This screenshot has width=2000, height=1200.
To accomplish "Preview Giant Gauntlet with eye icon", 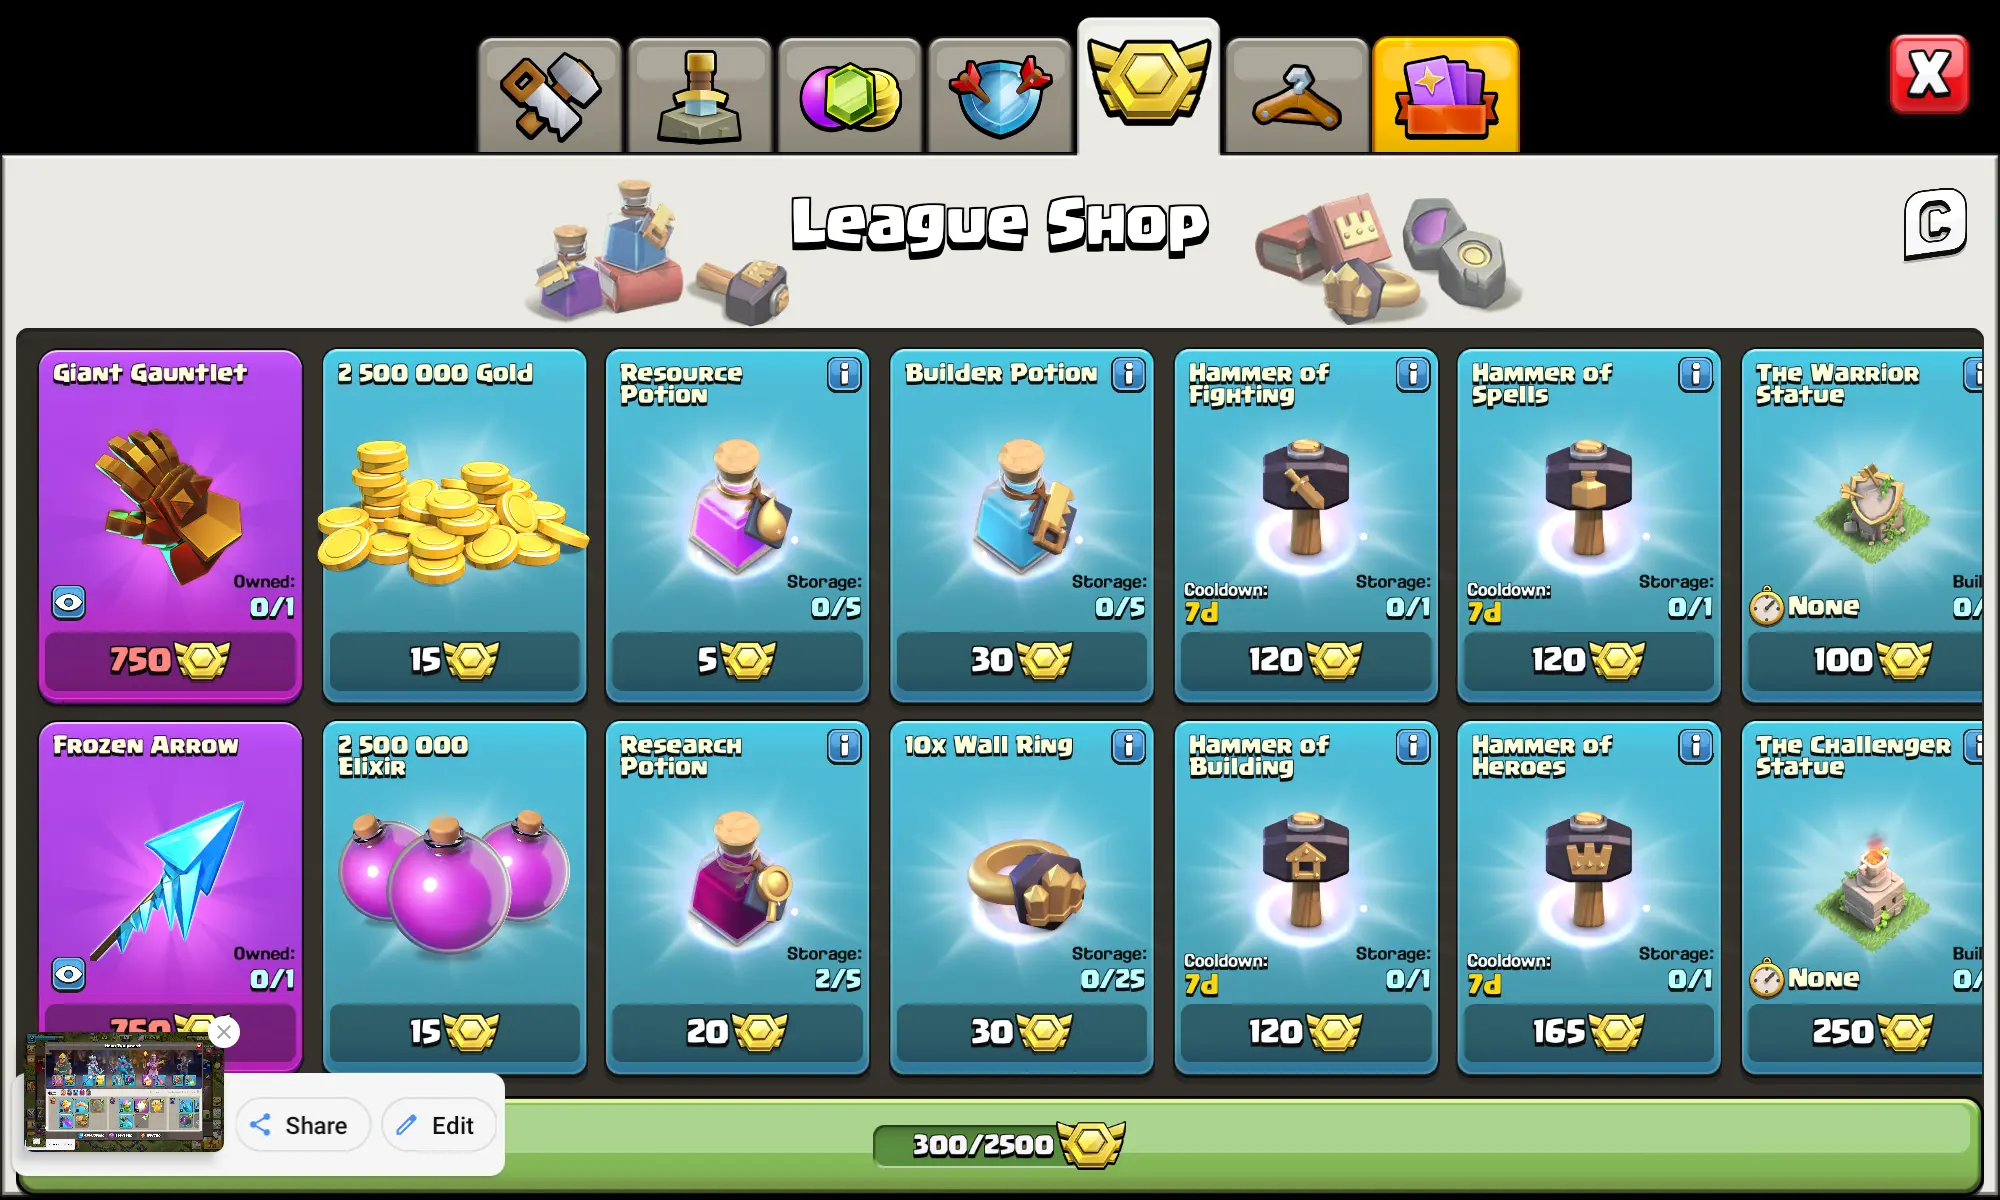I will (69, 603).
